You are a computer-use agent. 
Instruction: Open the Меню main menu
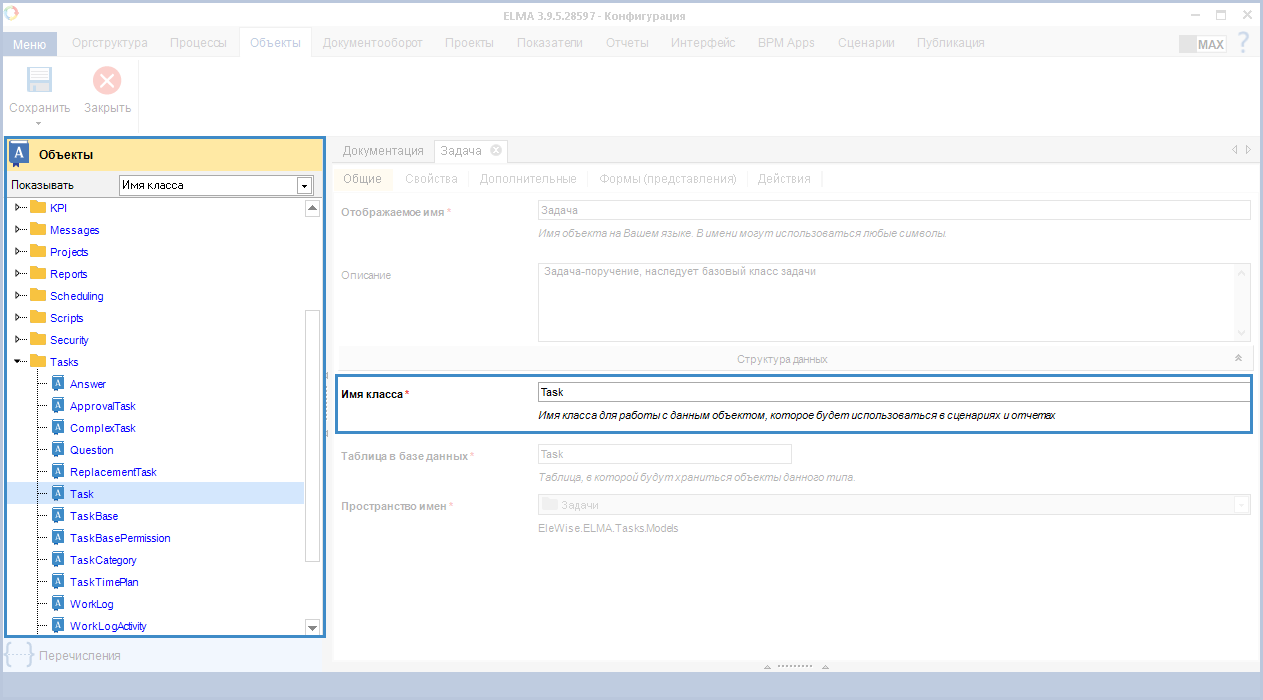[29, 44]
